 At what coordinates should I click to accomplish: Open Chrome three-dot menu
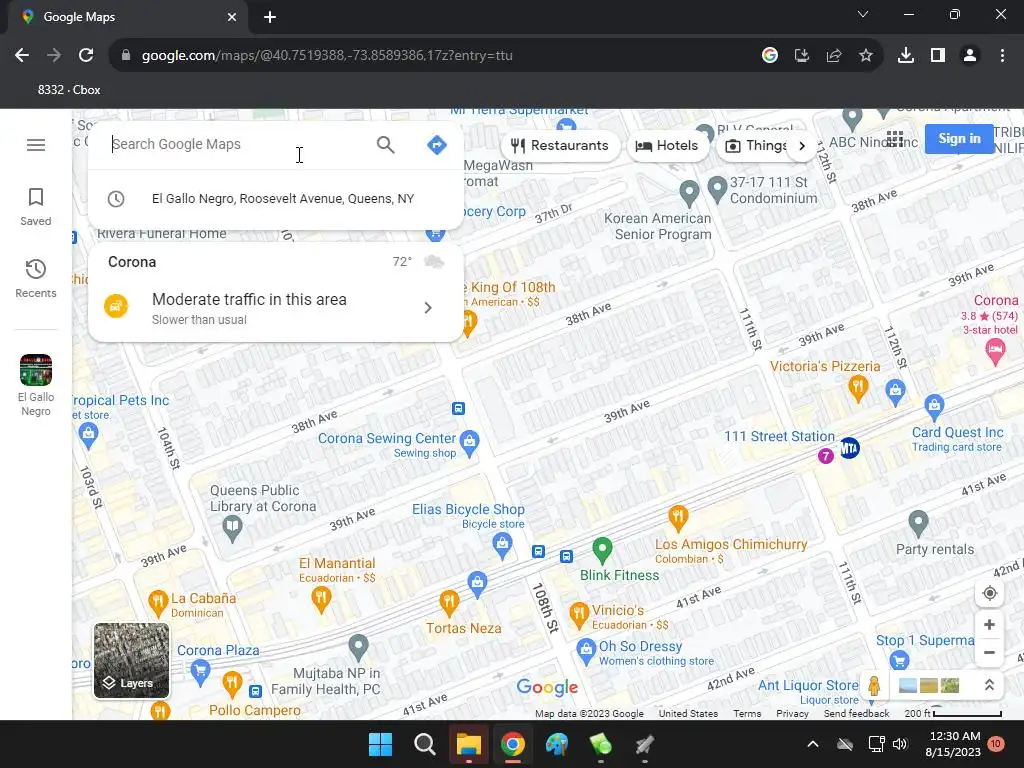coord(1002,56)
